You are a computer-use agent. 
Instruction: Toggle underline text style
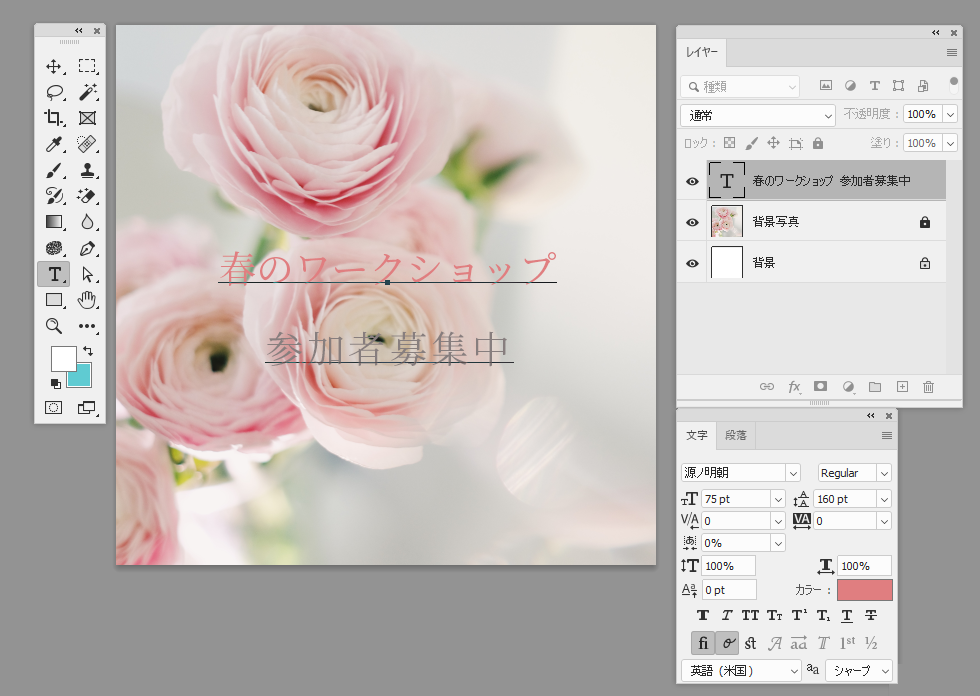pyautogui.click(x=847, y=616)
